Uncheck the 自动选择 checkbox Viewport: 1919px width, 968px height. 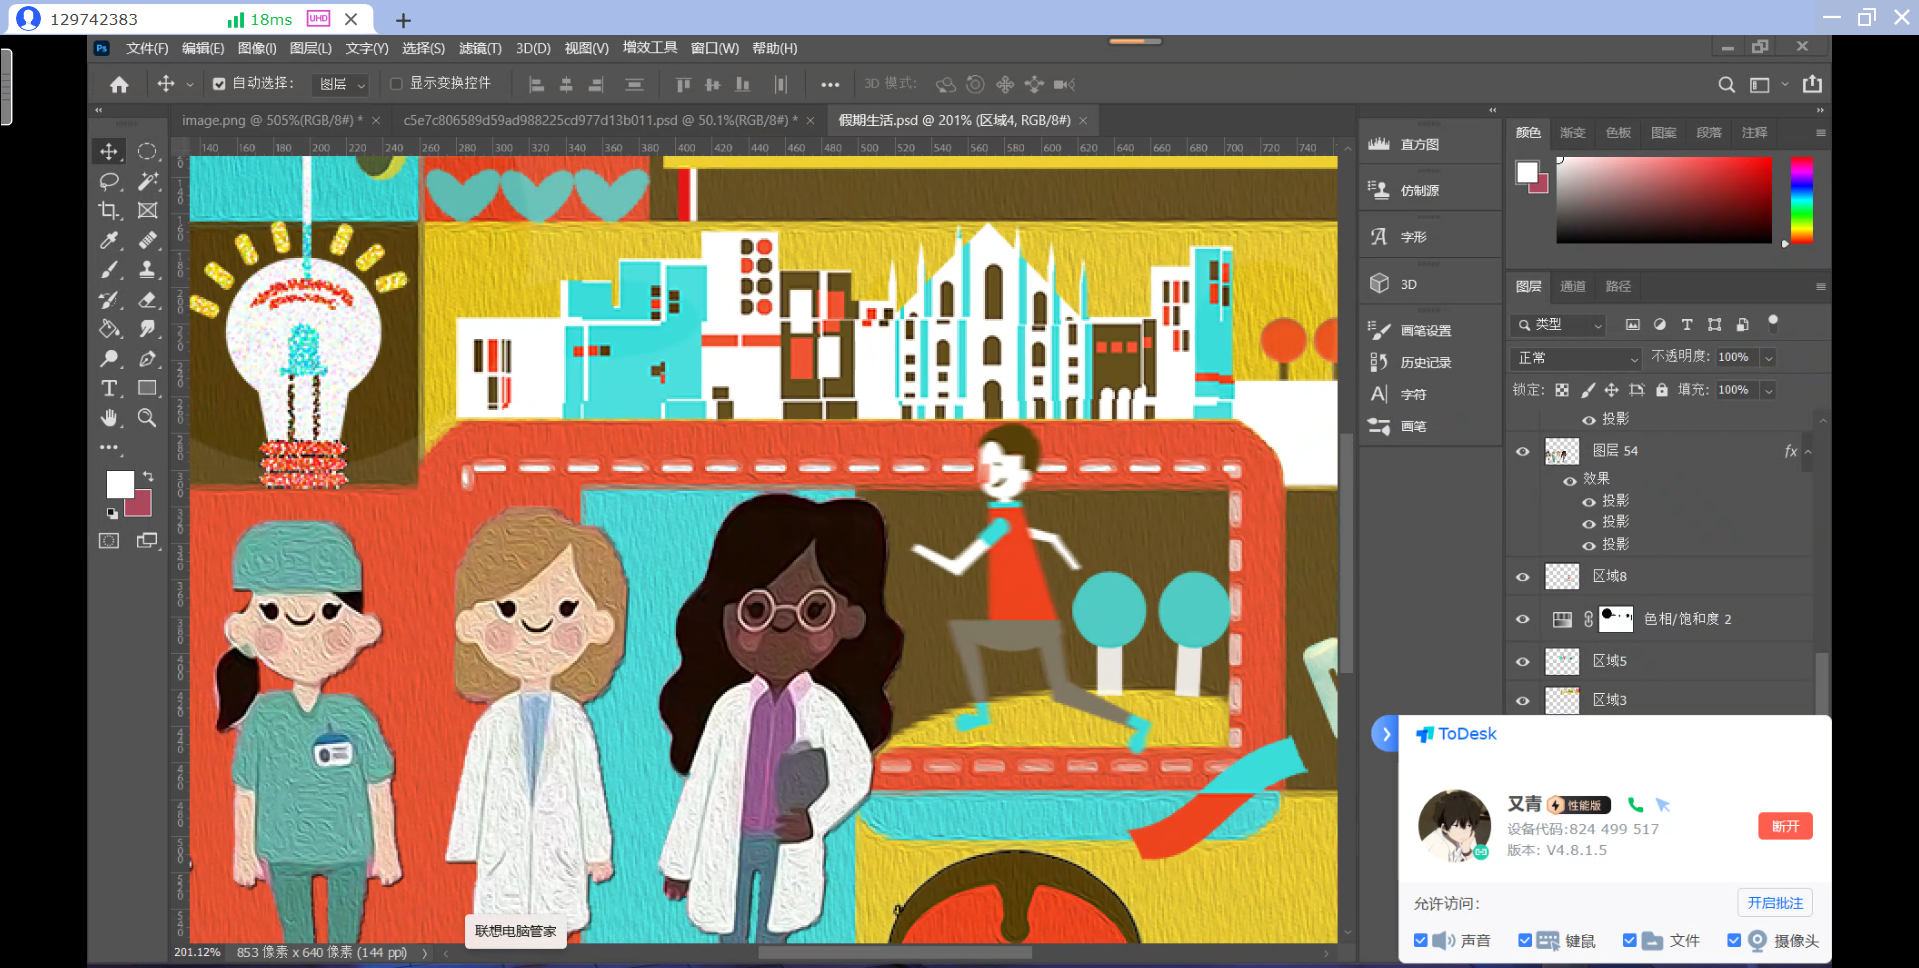point(219,84)
